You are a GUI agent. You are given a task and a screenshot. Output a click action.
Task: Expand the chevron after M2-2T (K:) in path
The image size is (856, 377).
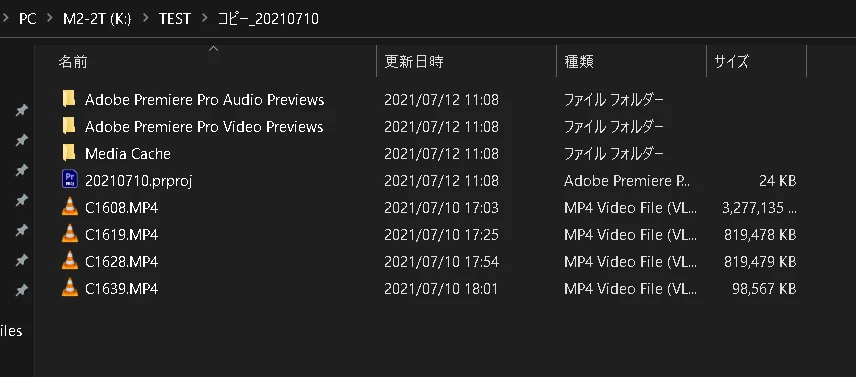tap(146, 19)
